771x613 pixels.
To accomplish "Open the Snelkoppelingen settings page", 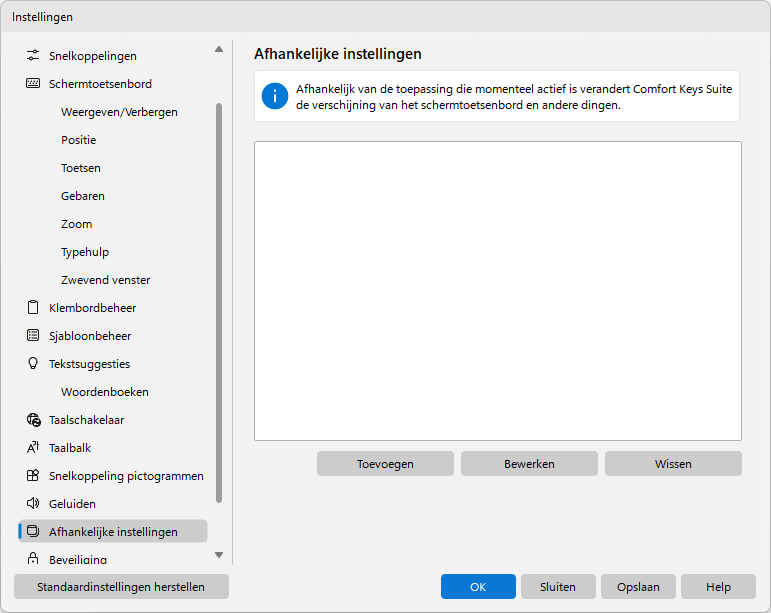I will [93, 56].
